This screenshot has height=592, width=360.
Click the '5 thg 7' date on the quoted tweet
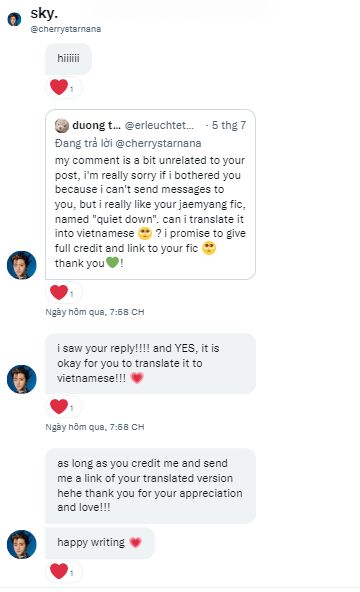(x=229, y=125)
